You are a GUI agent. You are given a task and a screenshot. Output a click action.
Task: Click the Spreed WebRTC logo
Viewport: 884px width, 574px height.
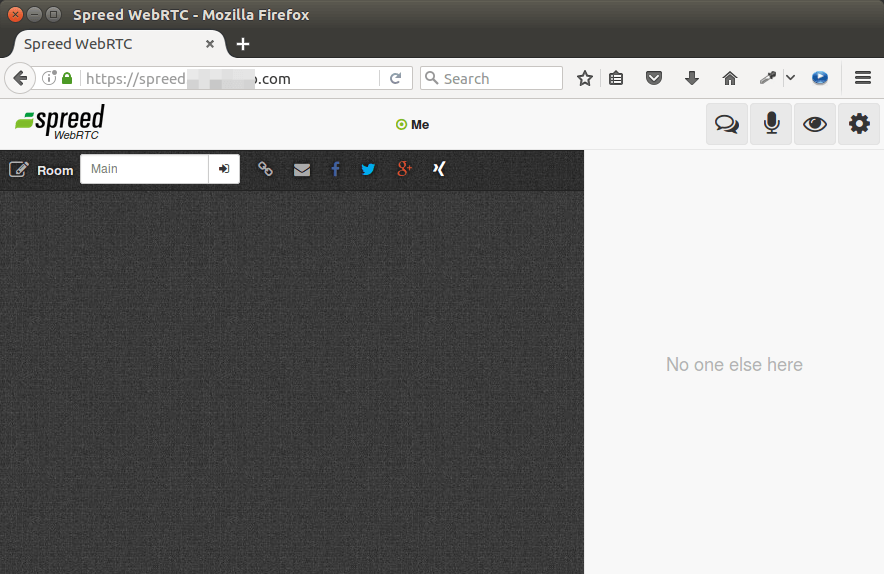point(59,123)
